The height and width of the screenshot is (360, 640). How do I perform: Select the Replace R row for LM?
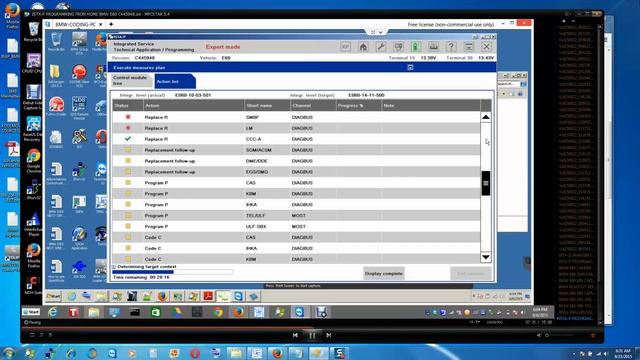pos(296,128)
